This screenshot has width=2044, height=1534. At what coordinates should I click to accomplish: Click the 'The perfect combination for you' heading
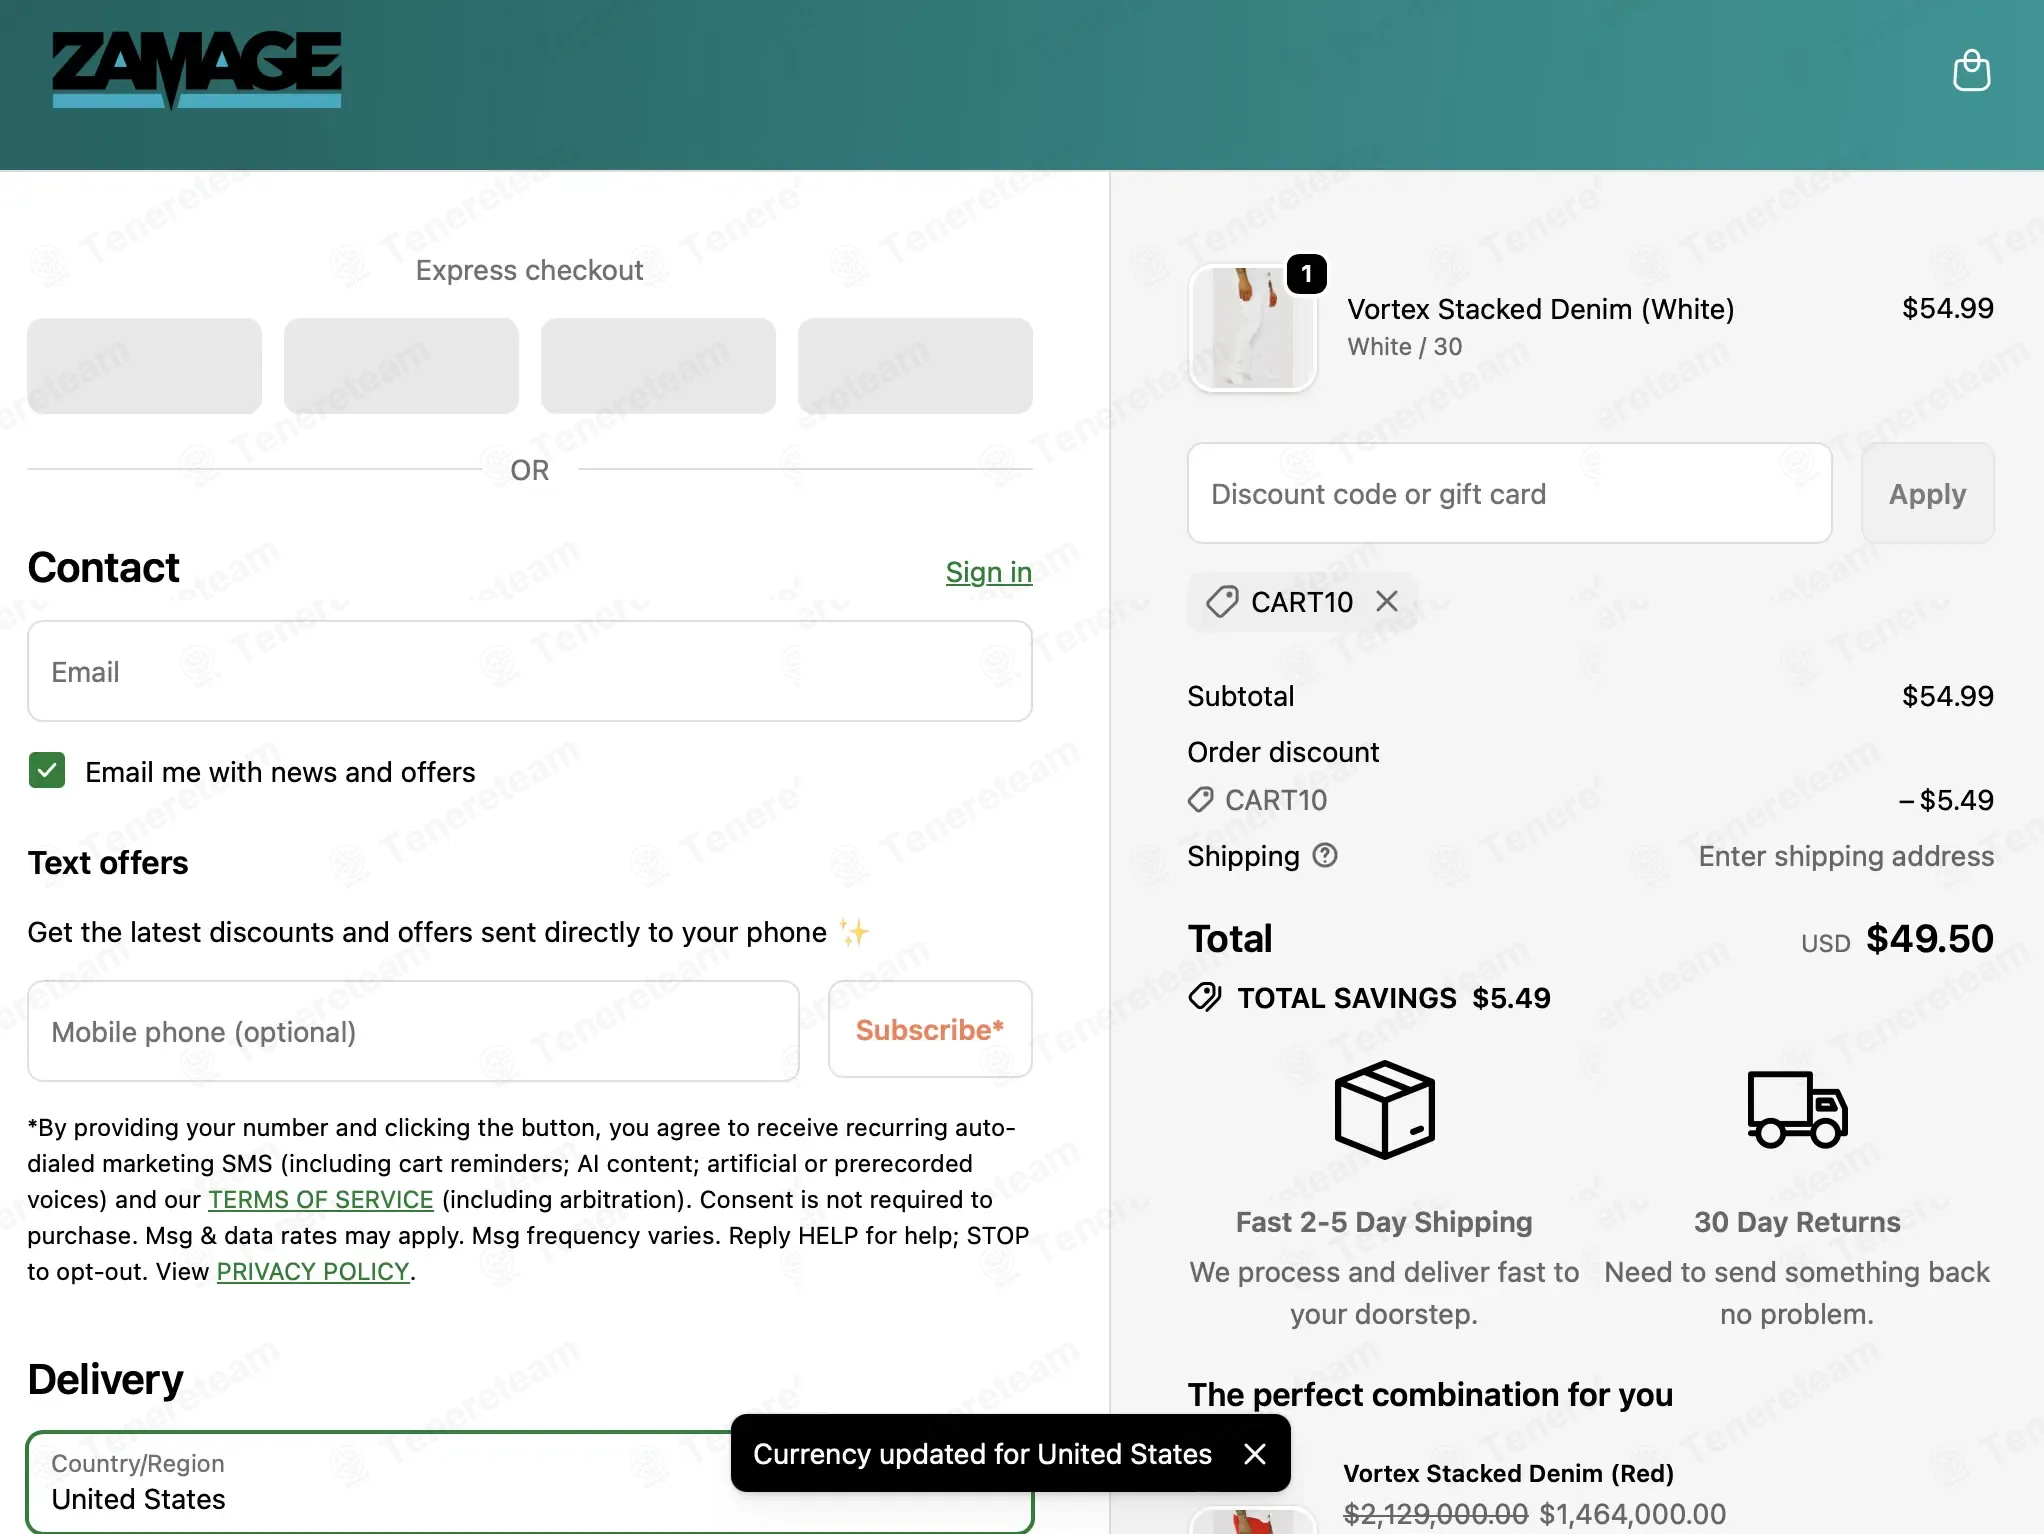coord(1430,1394)
